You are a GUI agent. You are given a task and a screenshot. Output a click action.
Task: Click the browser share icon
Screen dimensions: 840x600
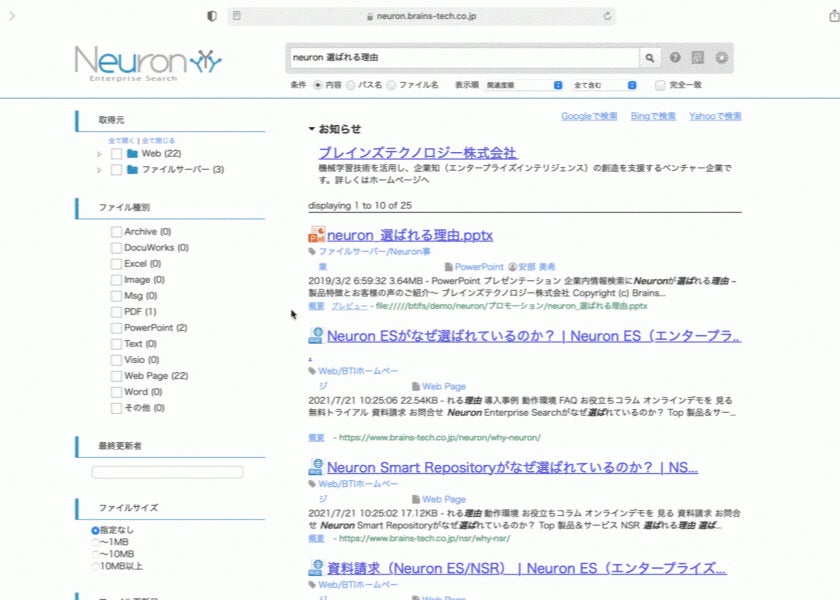click(834, 16)
